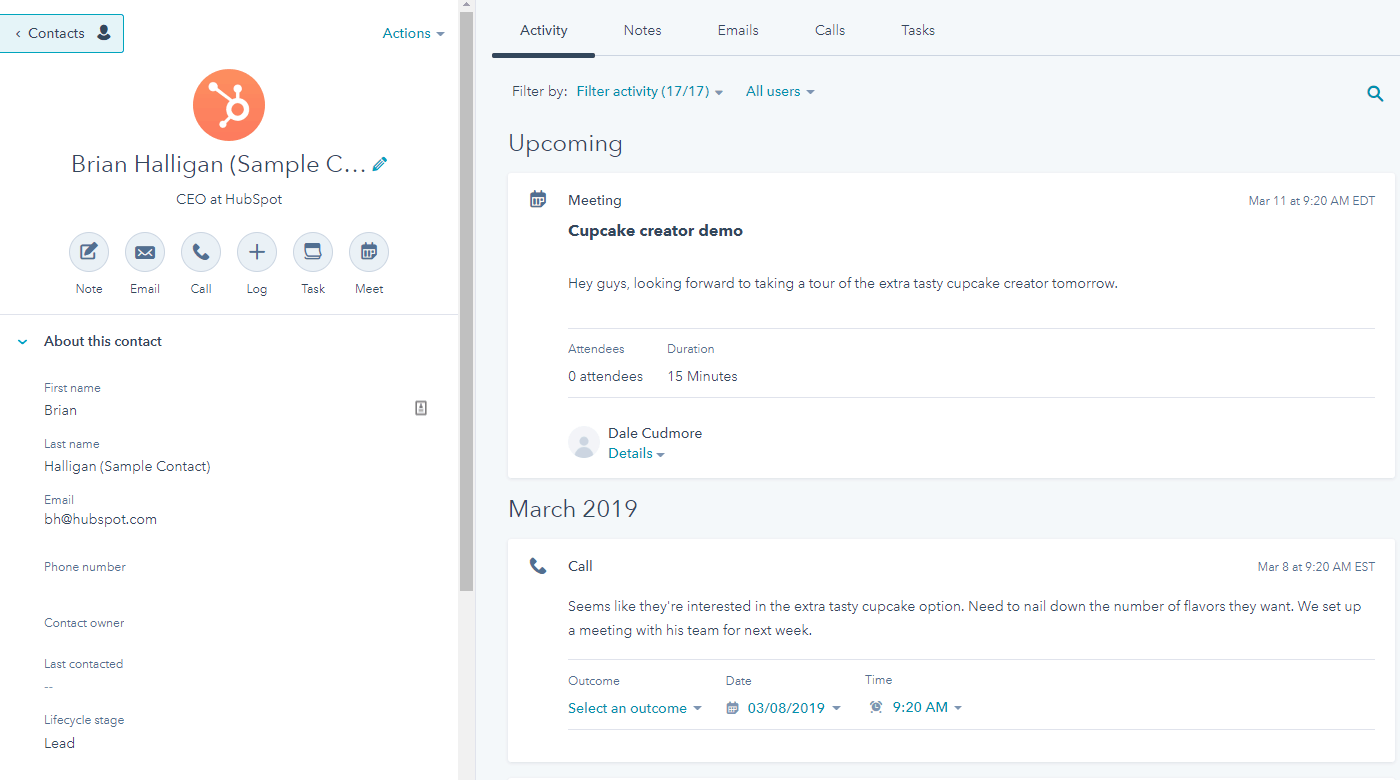This screenshot has height=780, width=1400.
Task: Click the Last name field Halligan (Sample Contact)
Action: point(127,466)
